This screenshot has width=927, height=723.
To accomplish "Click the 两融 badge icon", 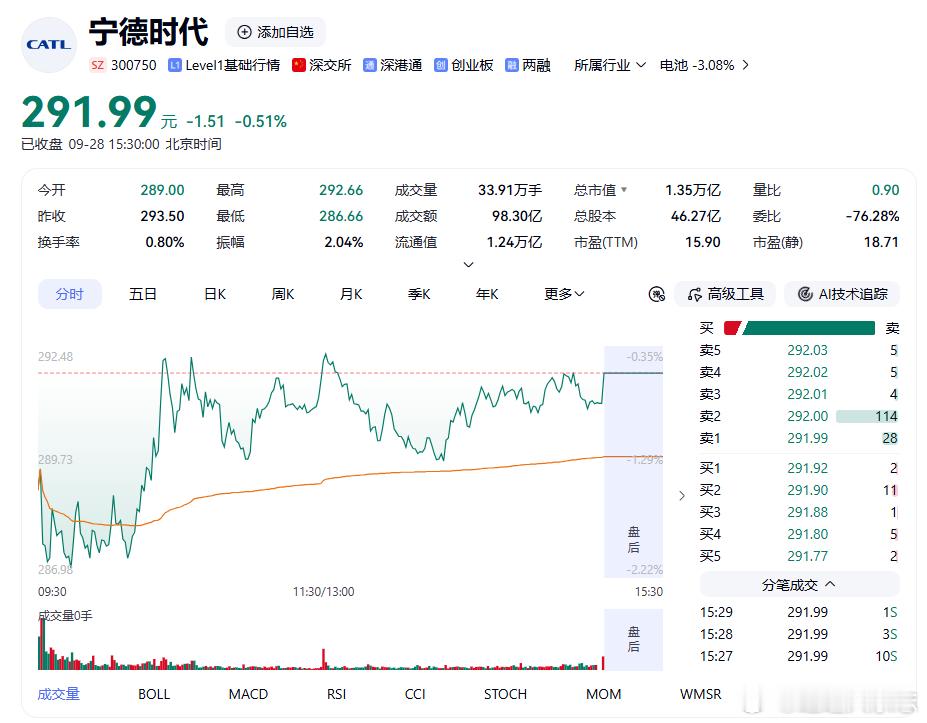I will [511, 65].
